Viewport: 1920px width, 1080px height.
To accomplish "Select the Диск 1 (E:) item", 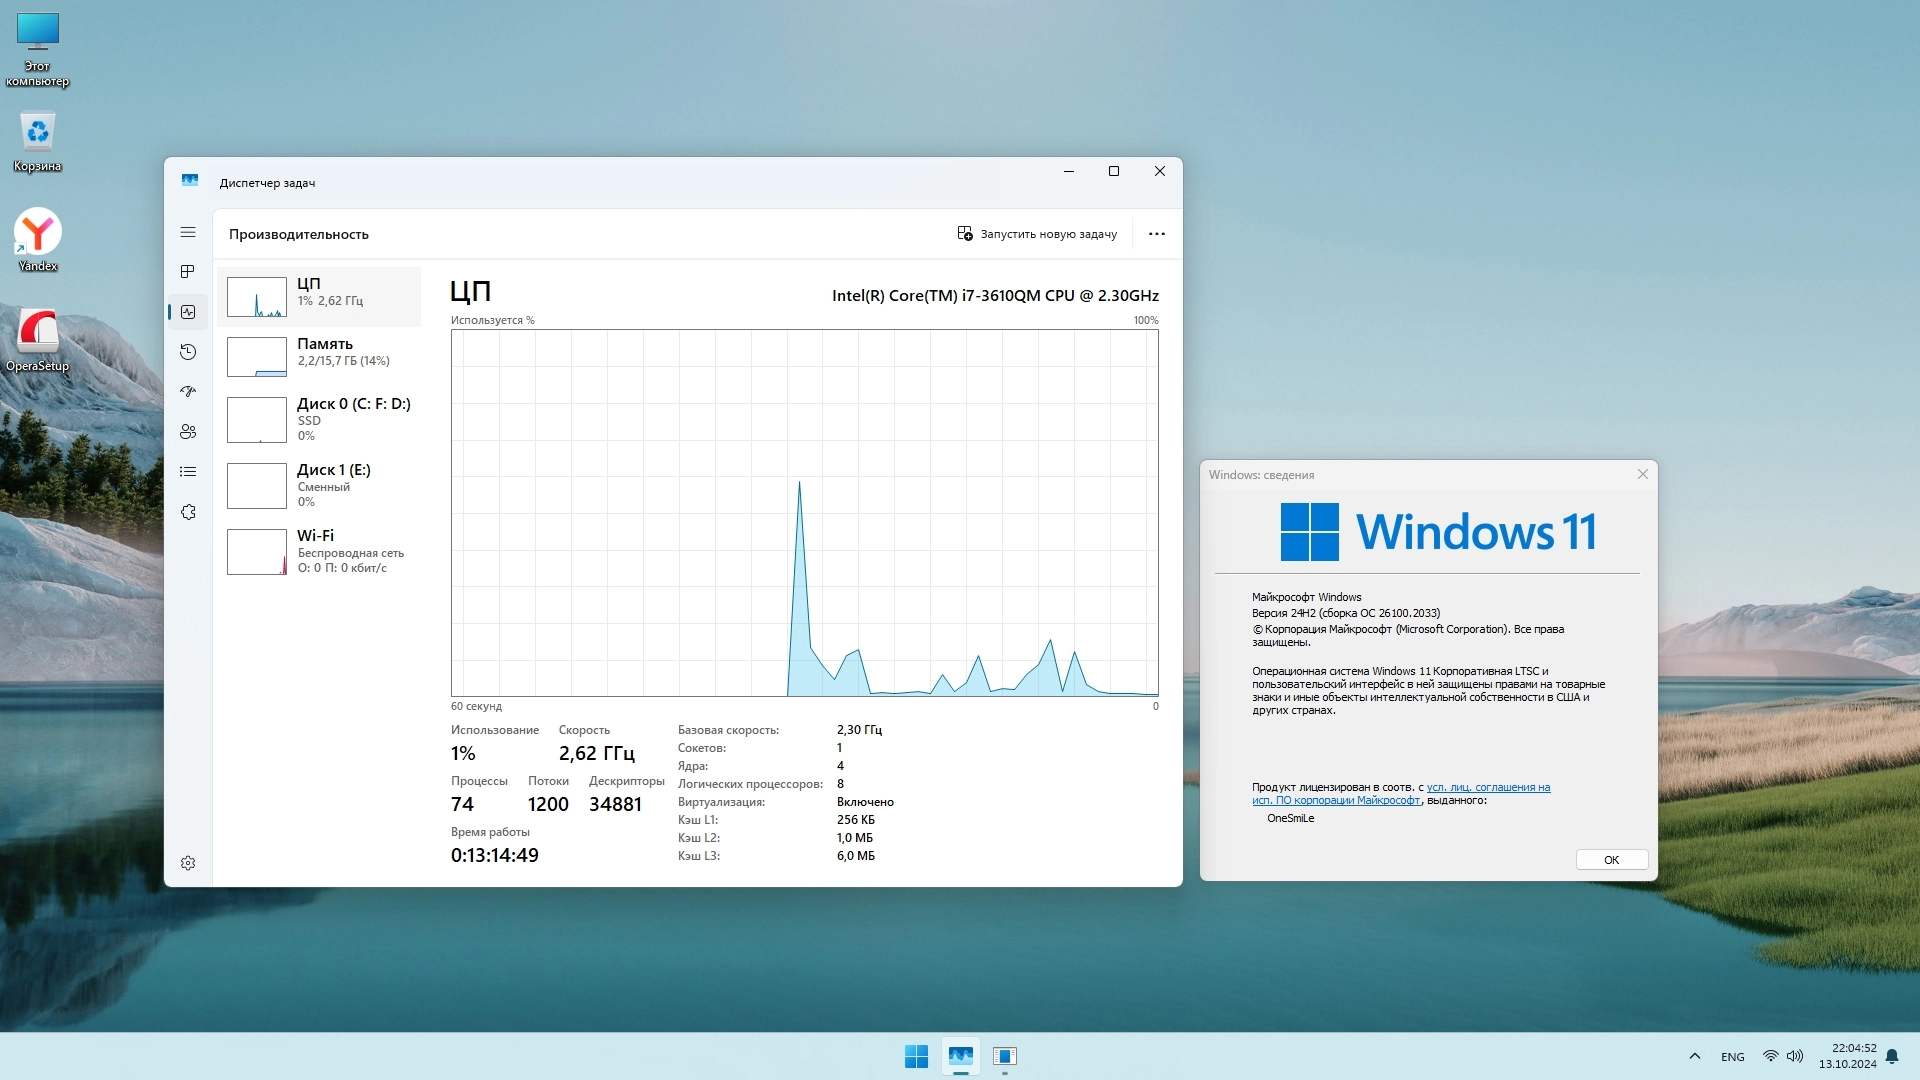I will point(320,485).
